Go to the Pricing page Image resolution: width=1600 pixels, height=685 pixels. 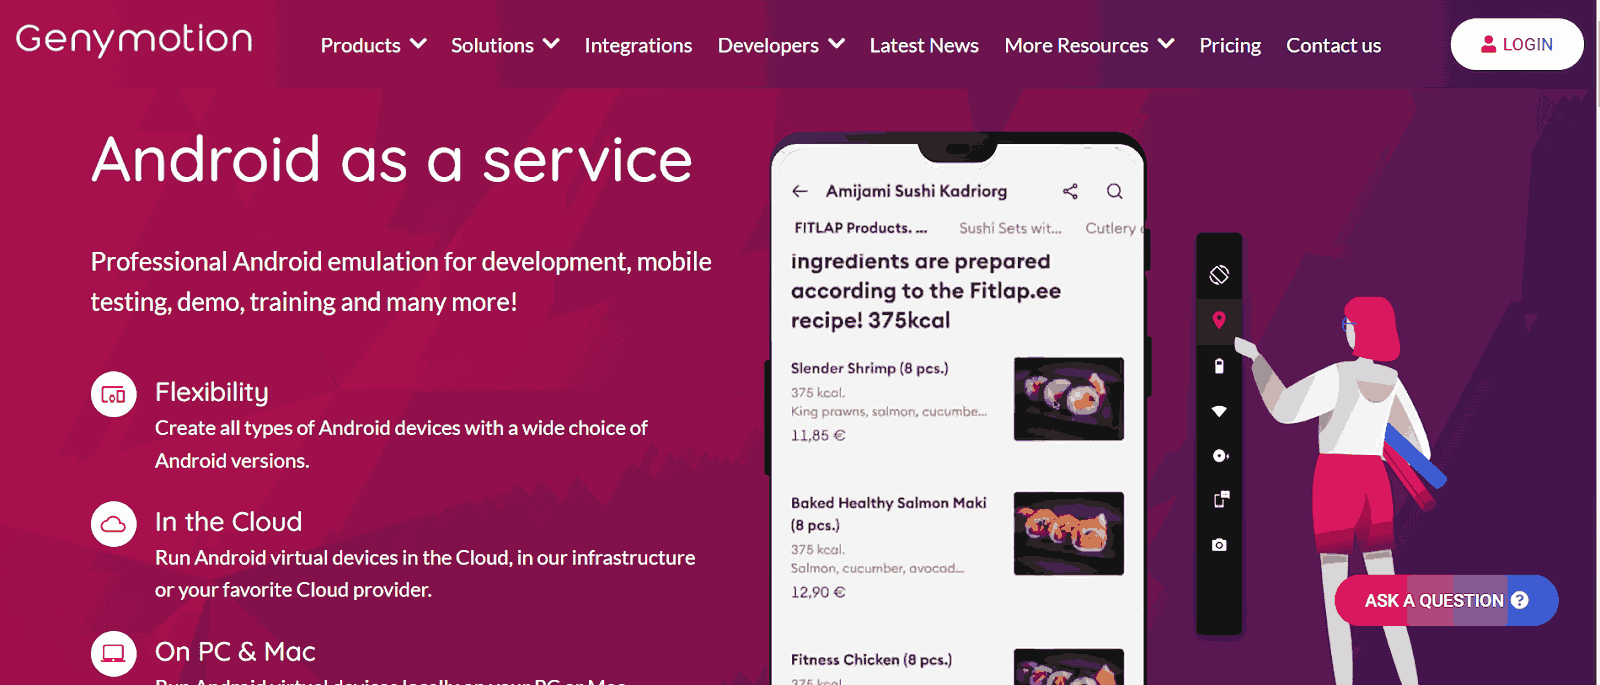coord(1230,45)
